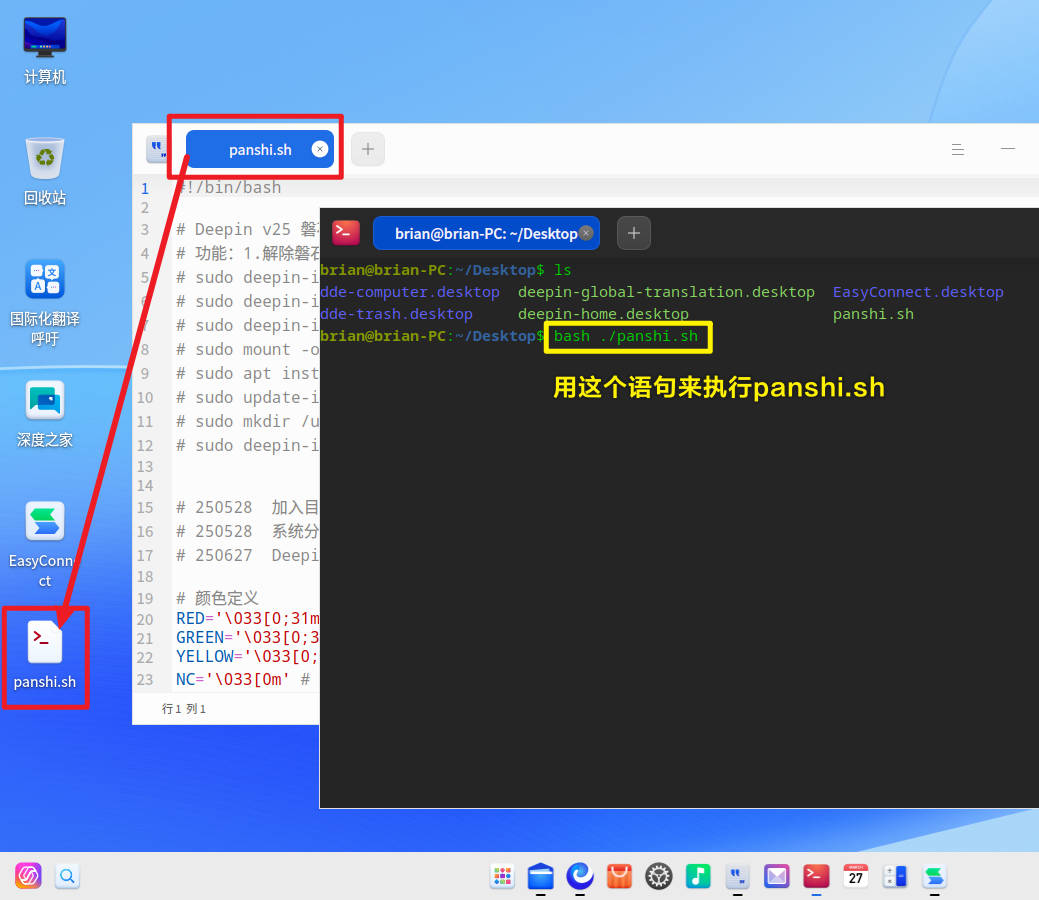Open the global translation desktop icon
The image size is (1039, 900).
pyautogui.click(x=44, y=302)
